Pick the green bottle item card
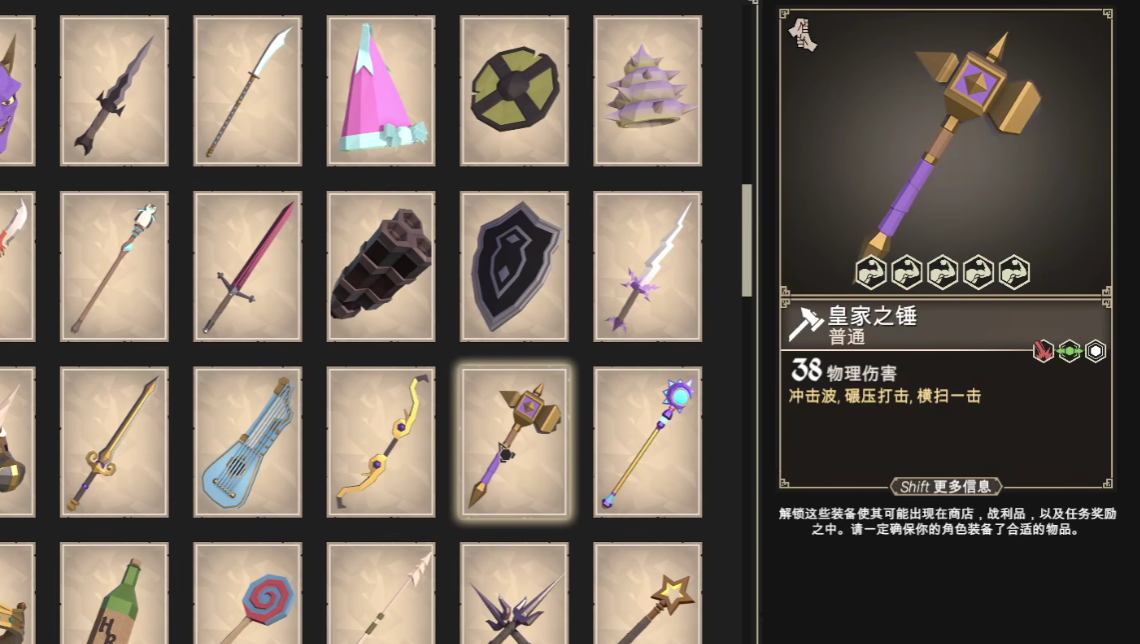1140x644 pixels. tap(114, 593)
